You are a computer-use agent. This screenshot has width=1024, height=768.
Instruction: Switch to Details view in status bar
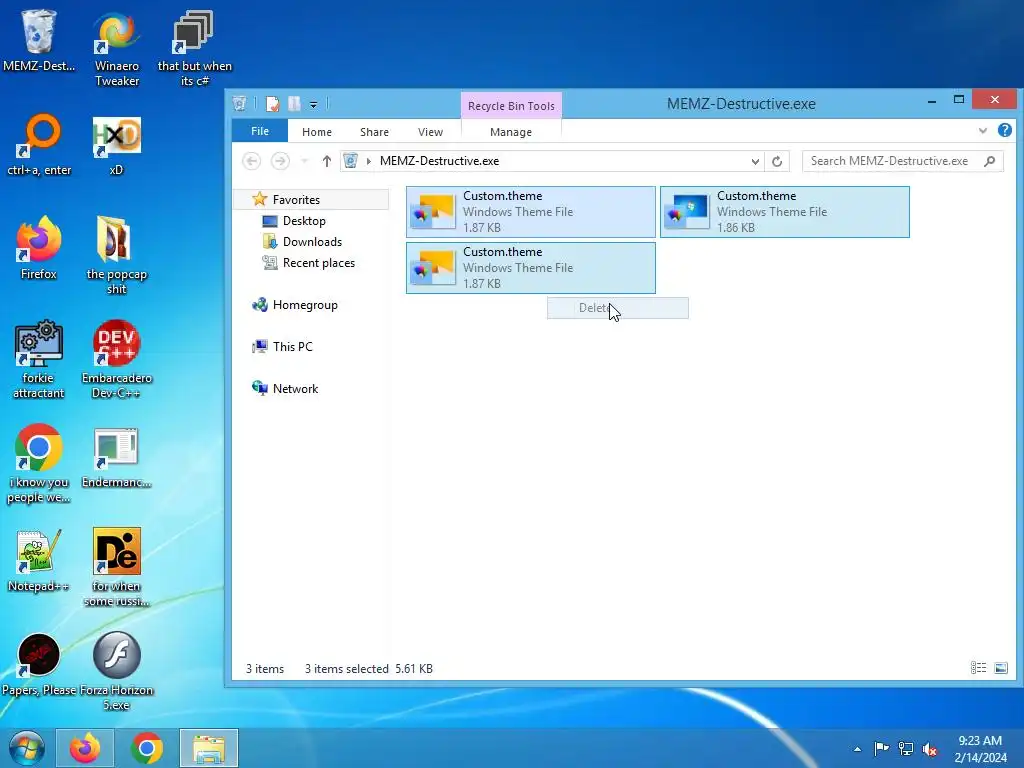pyautogui.click(x=978, y=667)
